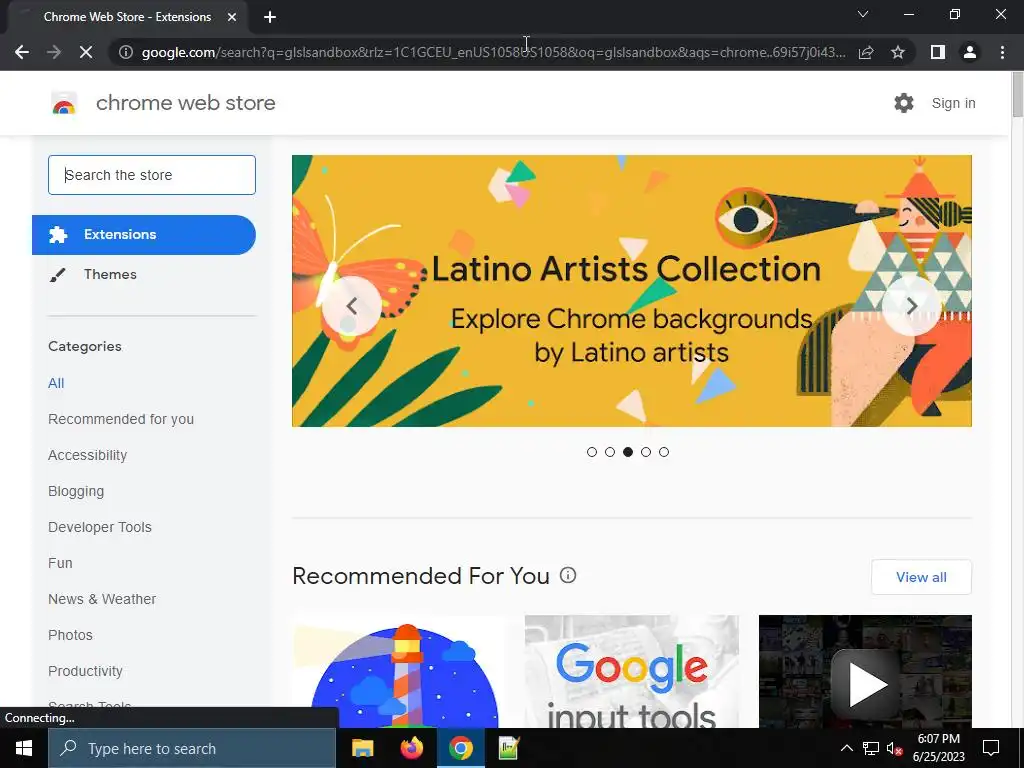Open the Google Input Tools card
1024x768 pixels.
tap(632, 671)
